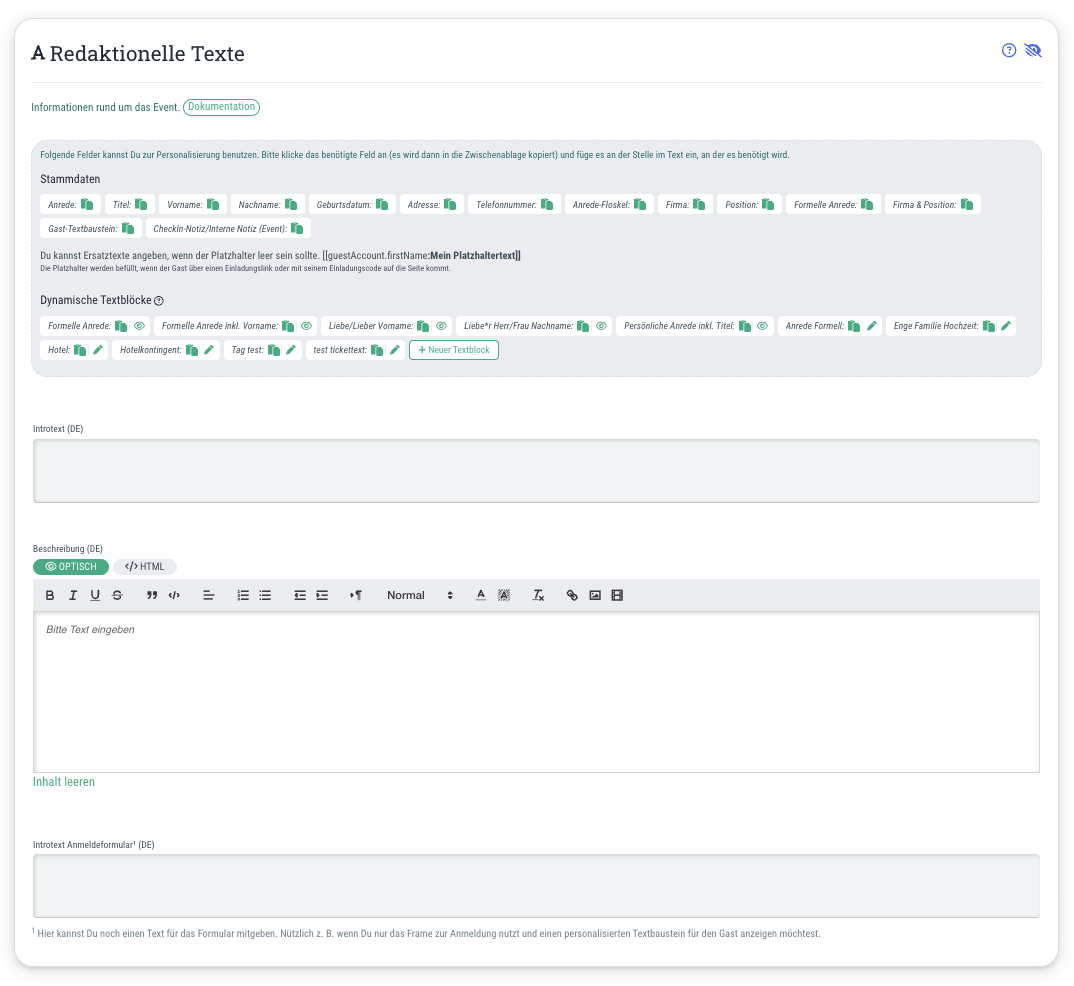This screenshot has height=986, width=1074.
Task: Copy the Titel placeholder
Action: click(x=141, y=204)
